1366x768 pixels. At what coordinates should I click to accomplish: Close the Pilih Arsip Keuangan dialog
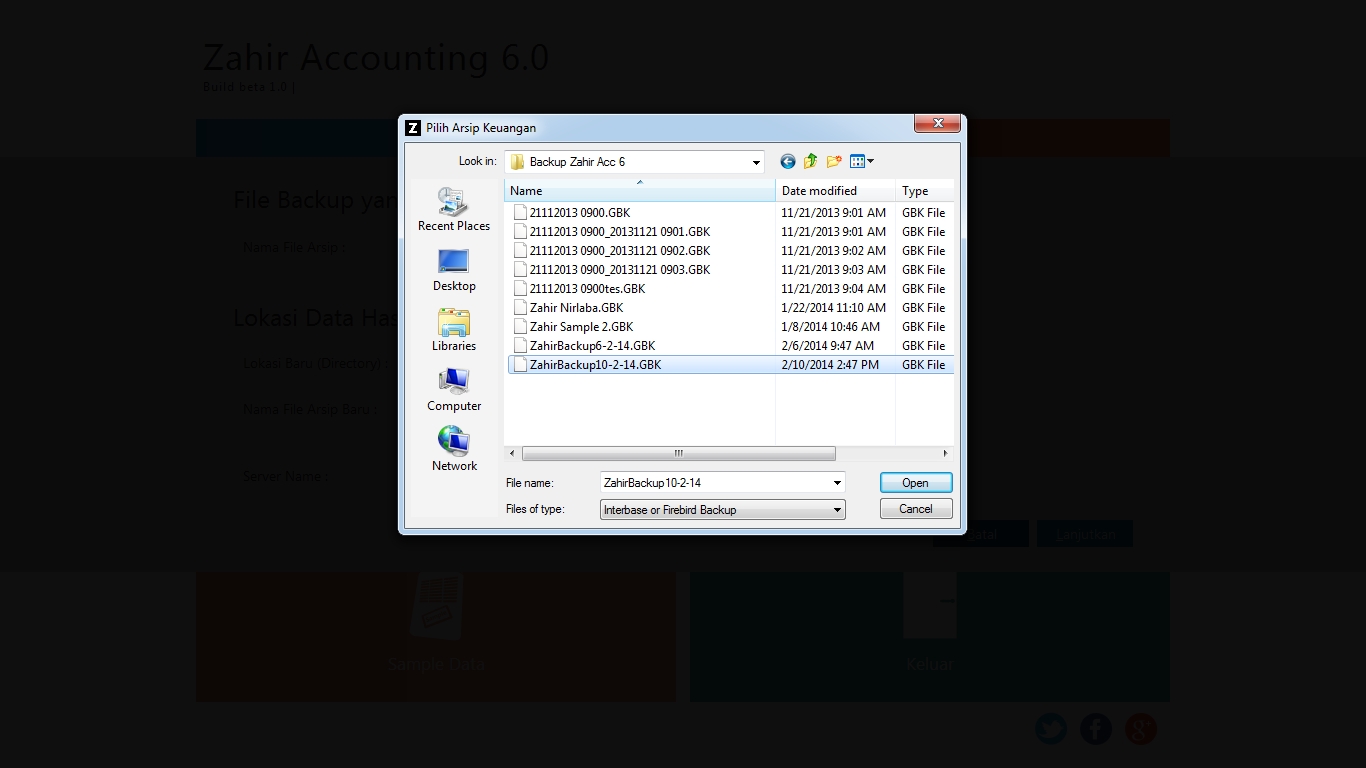click(x=938, y=123)
